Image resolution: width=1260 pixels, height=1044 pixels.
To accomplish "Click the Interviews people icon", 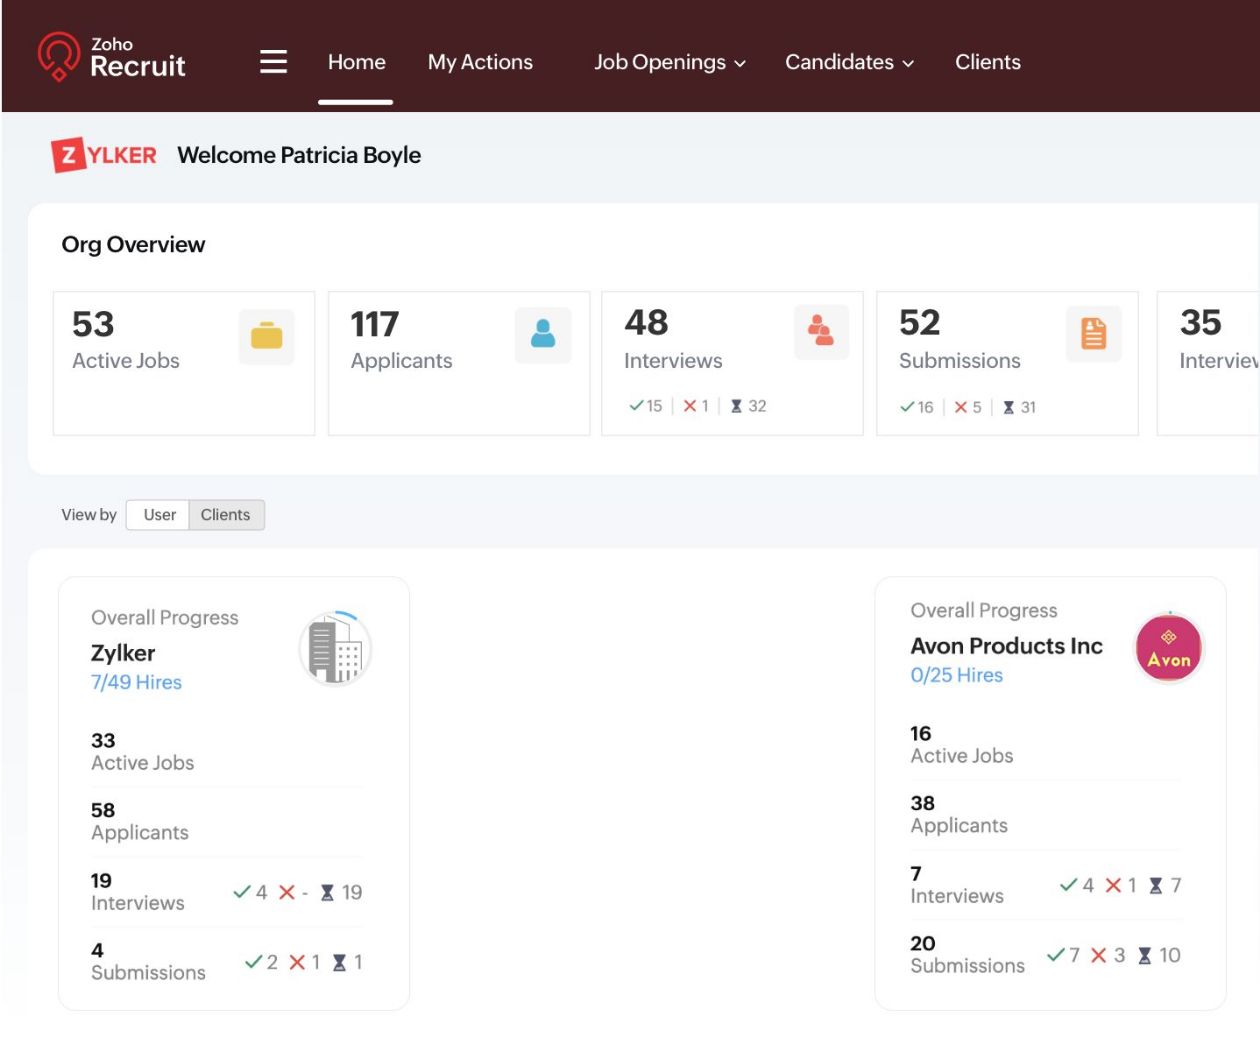I will coord(821,332).
